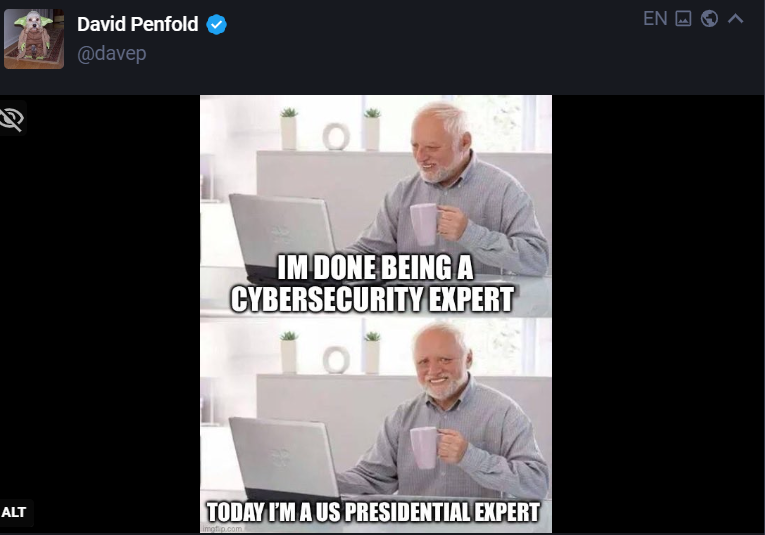Show the ALT text description badge
This screenshot has width=765, height=535.
point(14,512)
